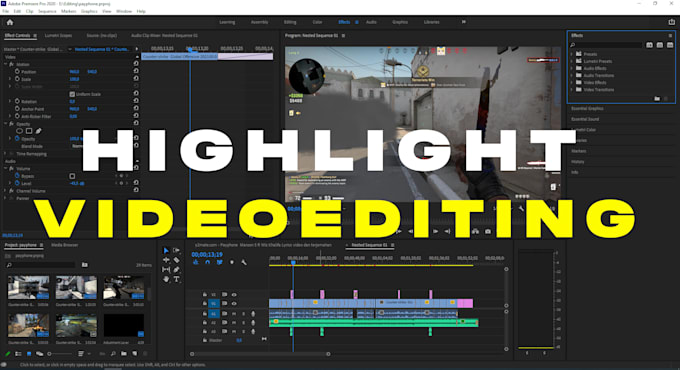
Task: Toggle V1 track output eye
Action: coord(234,304)
